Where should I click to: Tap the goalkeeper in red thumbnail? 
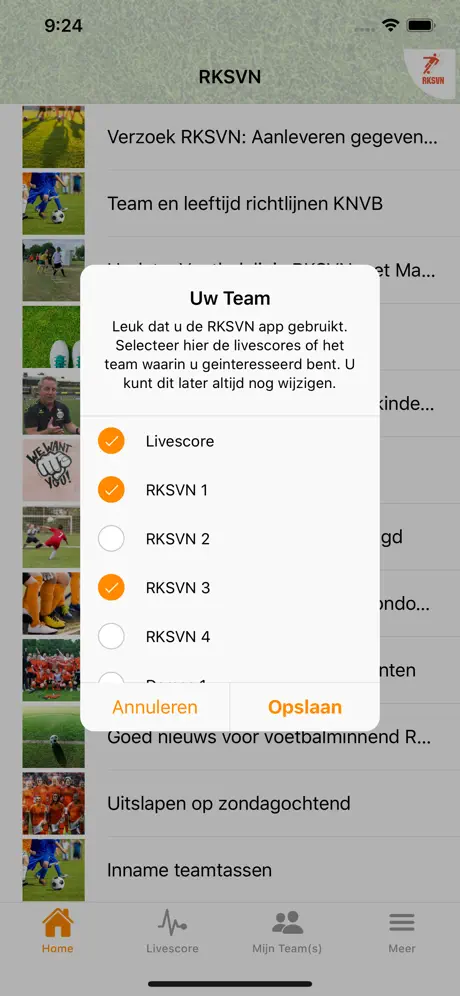pos(51,537)
